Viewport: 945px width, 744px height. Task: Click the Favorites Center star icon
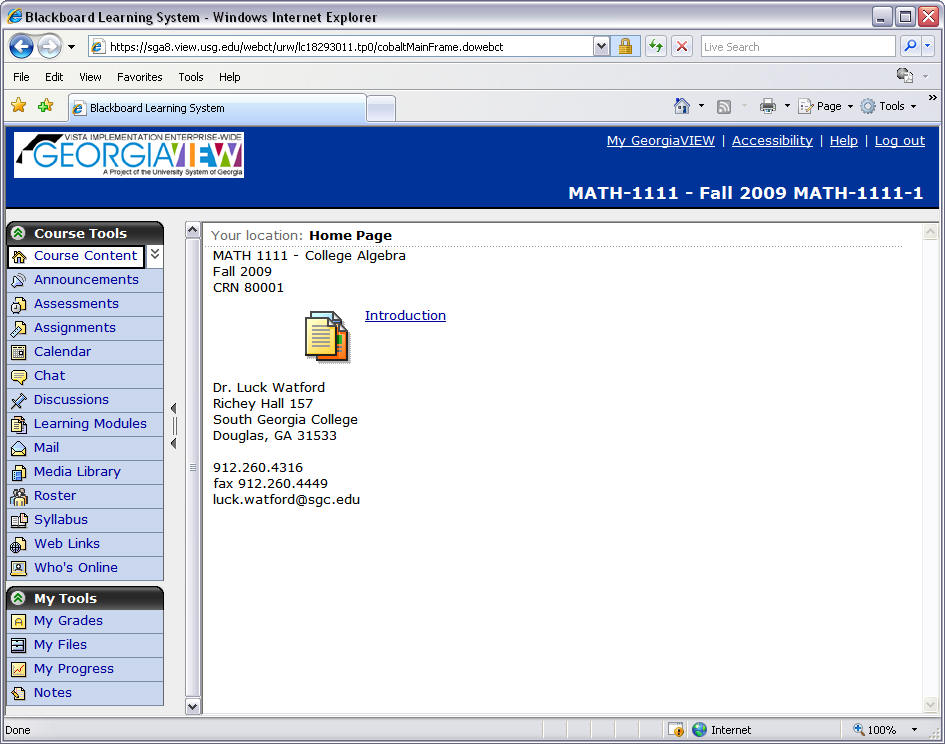point(19,106)
